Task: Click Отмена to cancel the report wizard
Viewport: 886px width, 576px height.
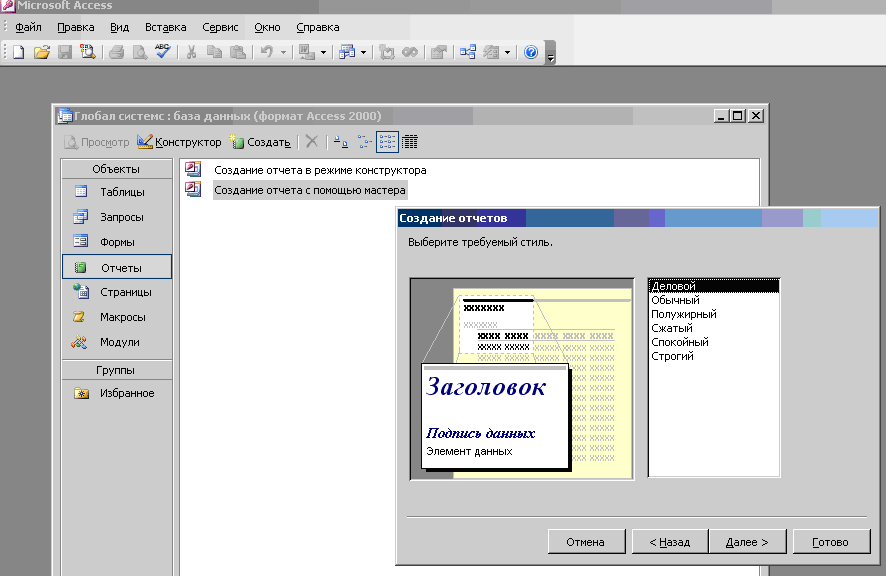Action: click(586, 542)
